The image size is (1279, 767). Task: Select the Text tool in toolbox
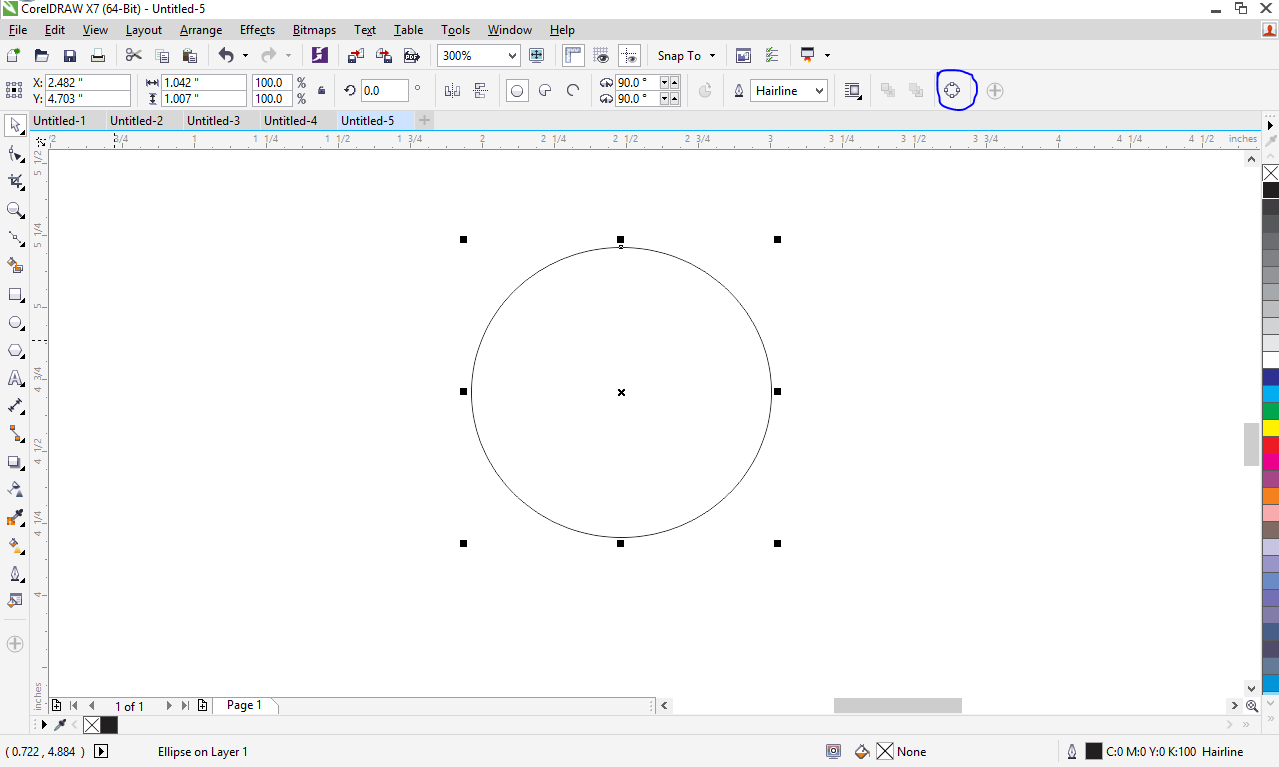point(15,378)
